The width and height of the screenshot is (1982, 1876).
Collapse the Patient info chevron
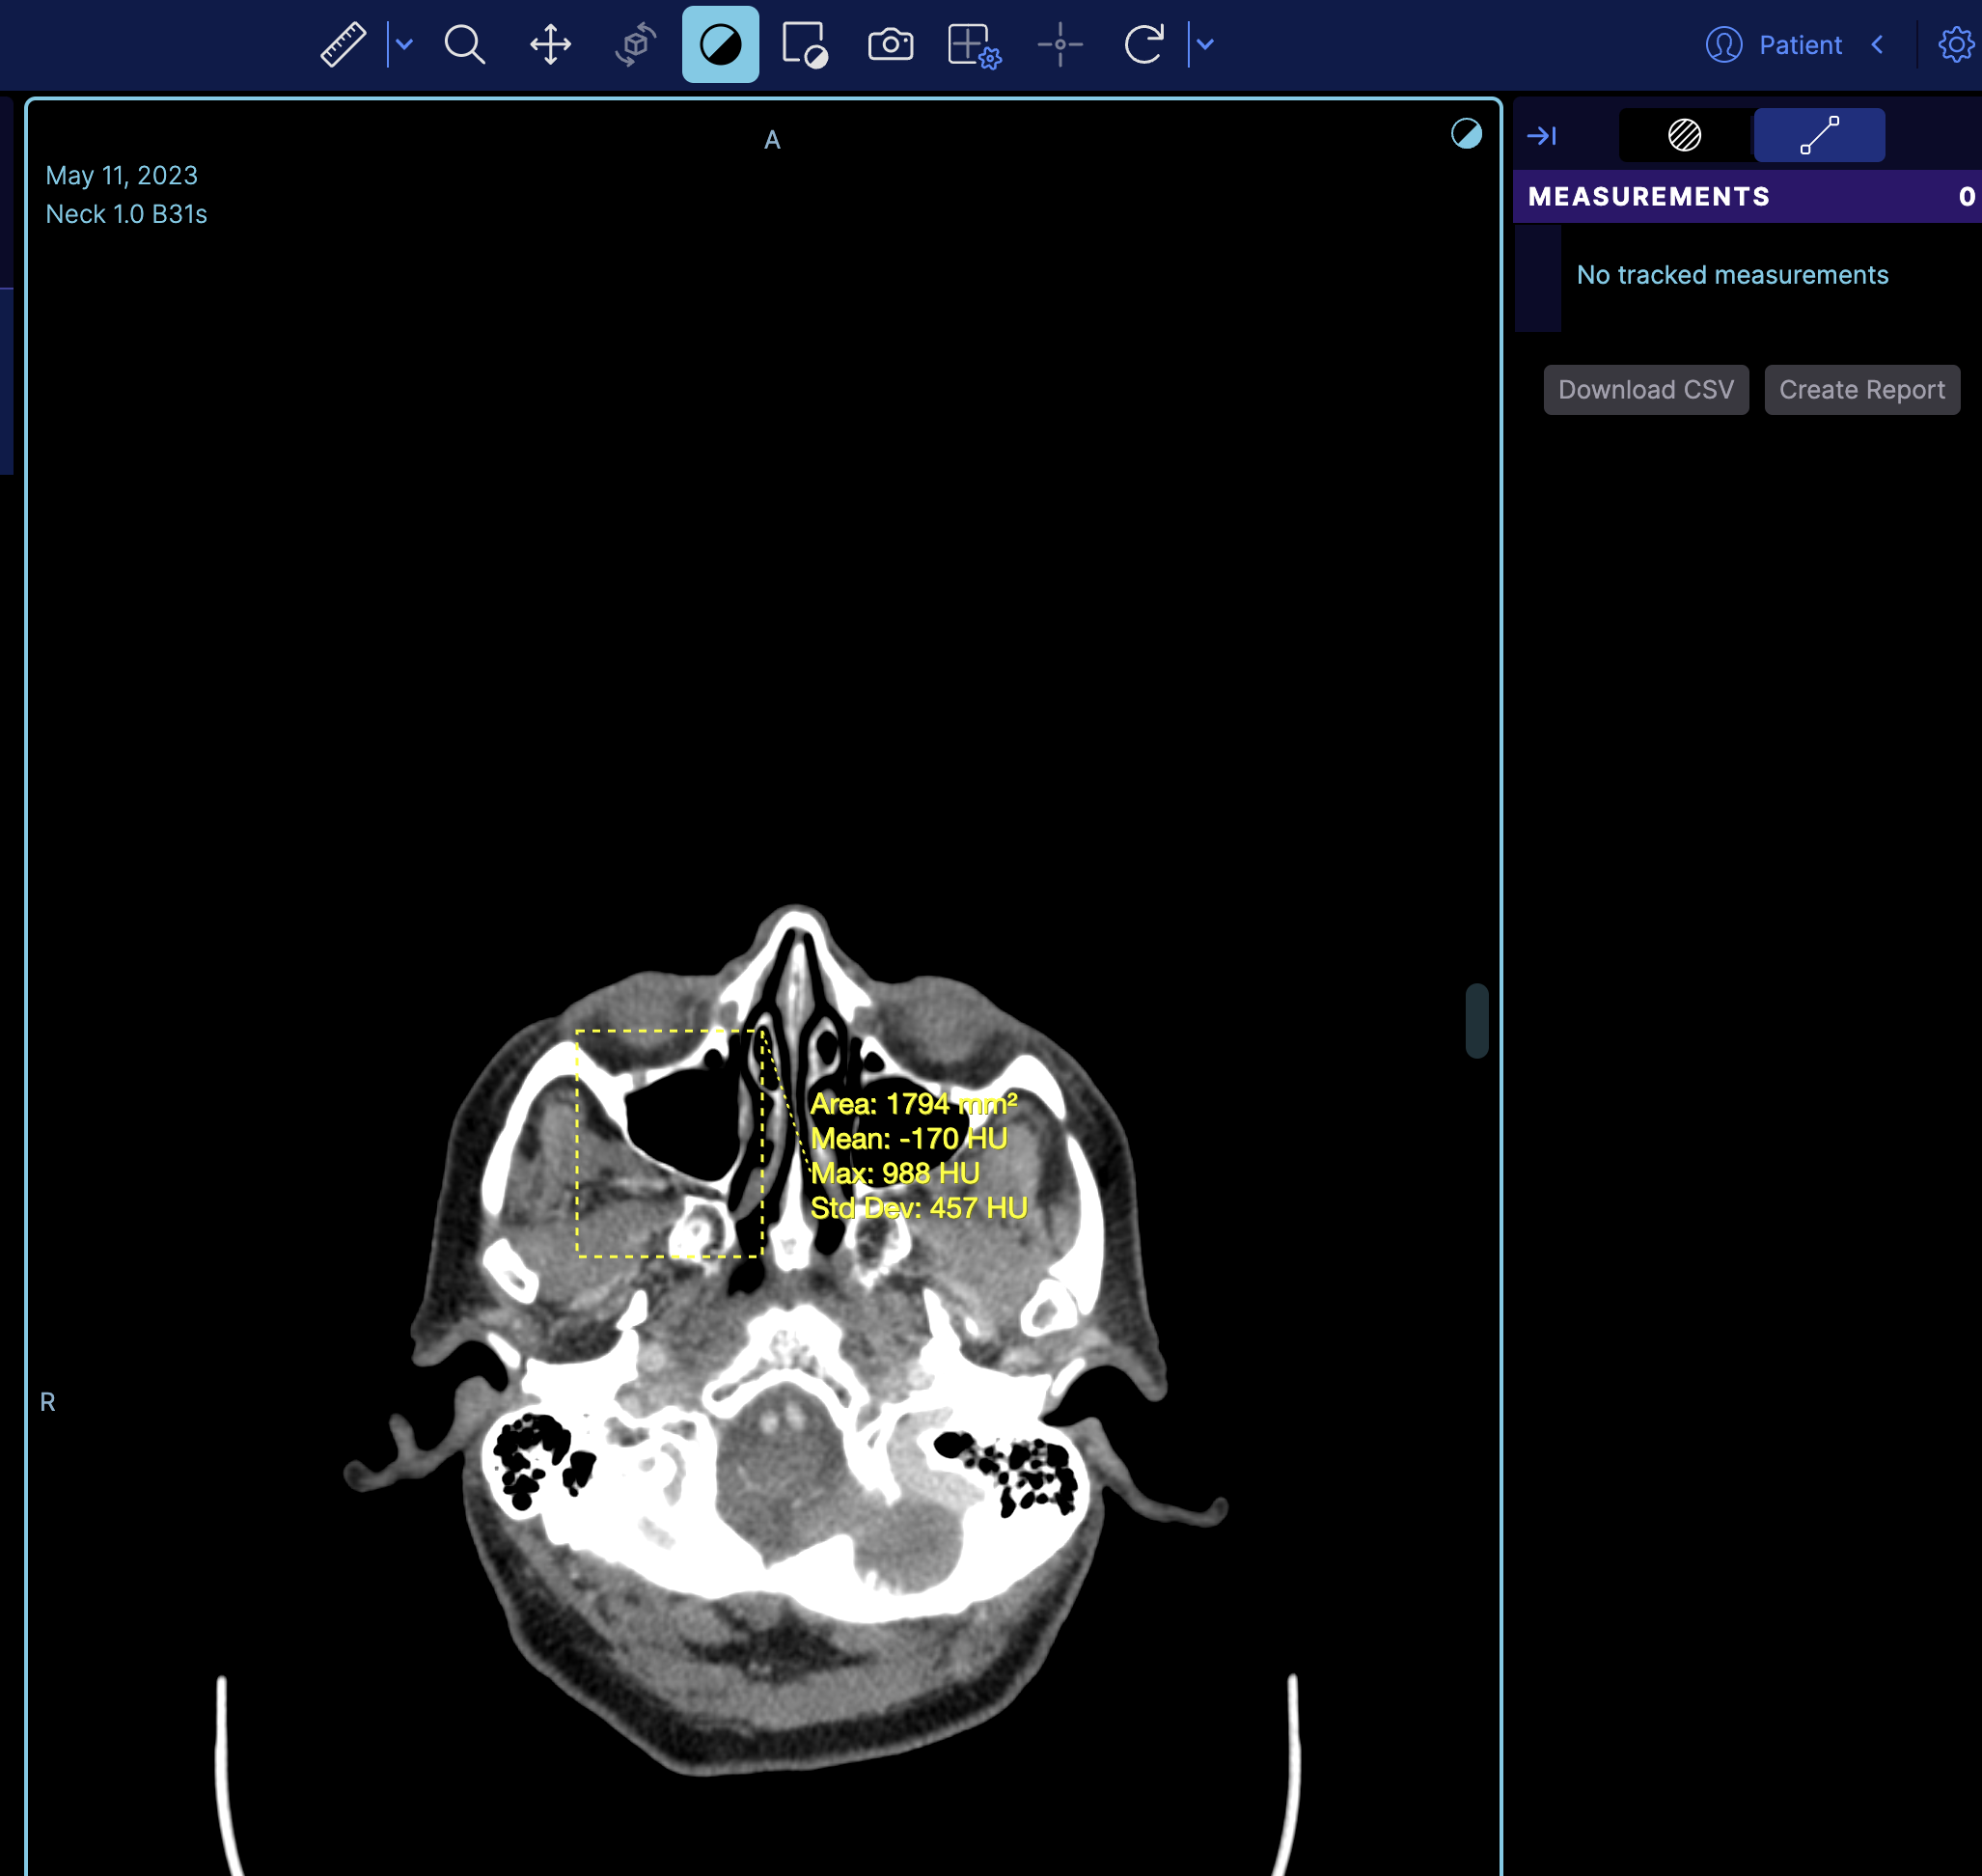point(1877,45)
